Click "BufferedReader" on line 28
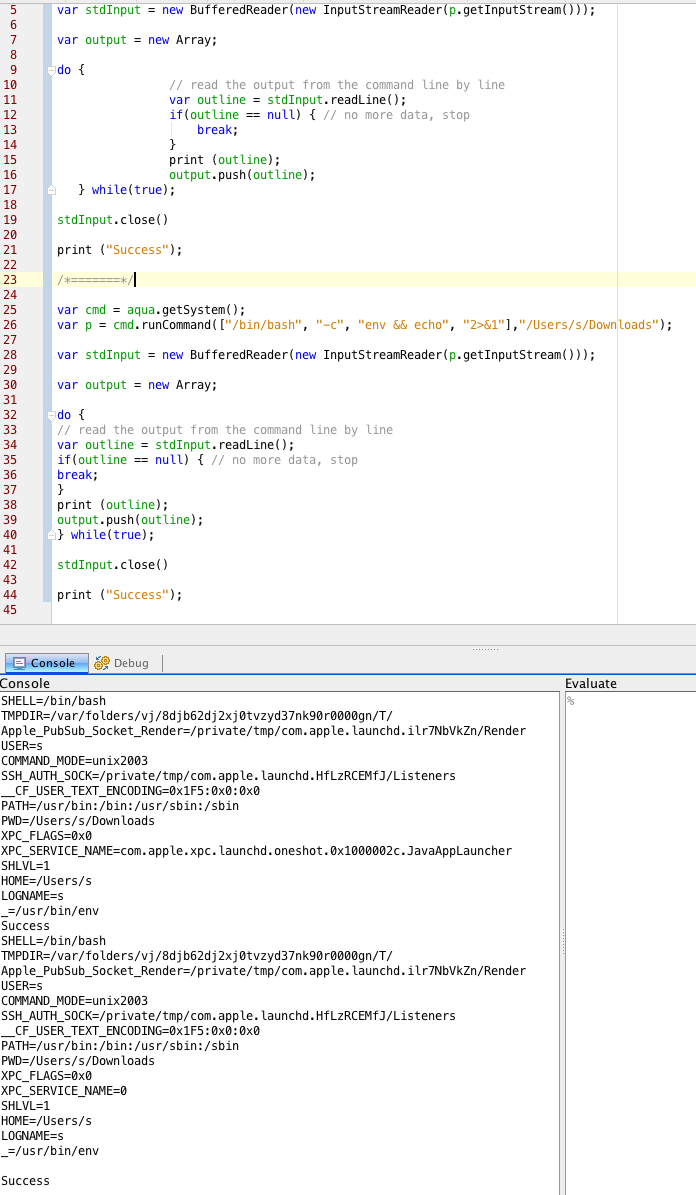This screenshot has height=1195, width=696. tap(239, 354)
